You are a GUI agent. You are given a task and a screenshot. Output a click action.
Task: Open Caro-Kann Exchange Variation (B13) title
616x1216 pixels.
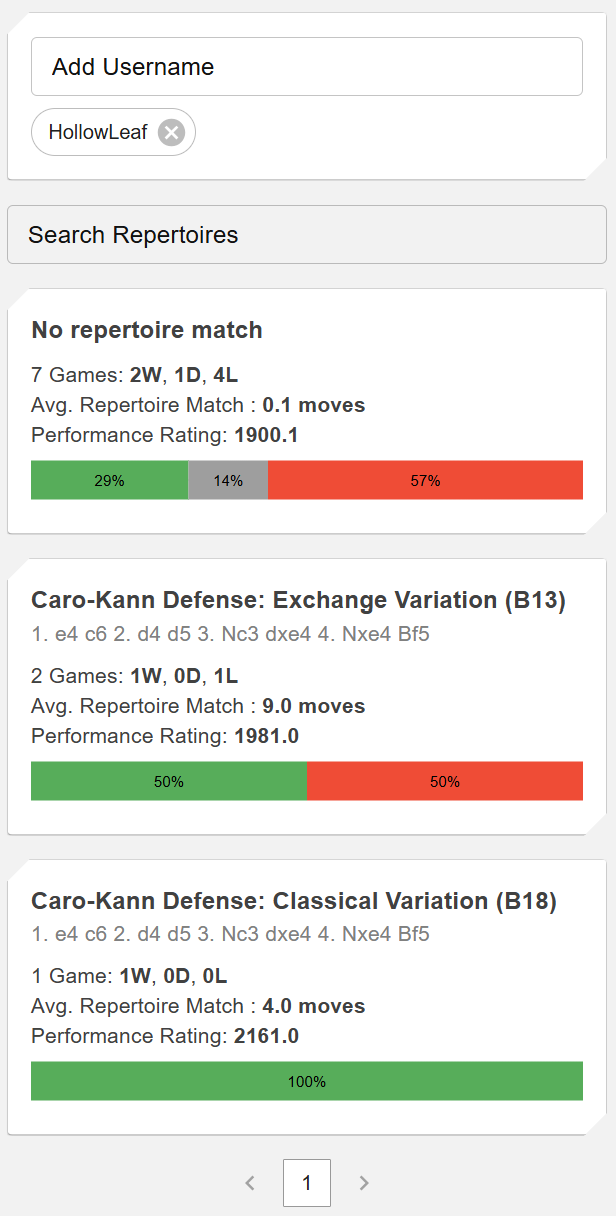click(298, 600)
